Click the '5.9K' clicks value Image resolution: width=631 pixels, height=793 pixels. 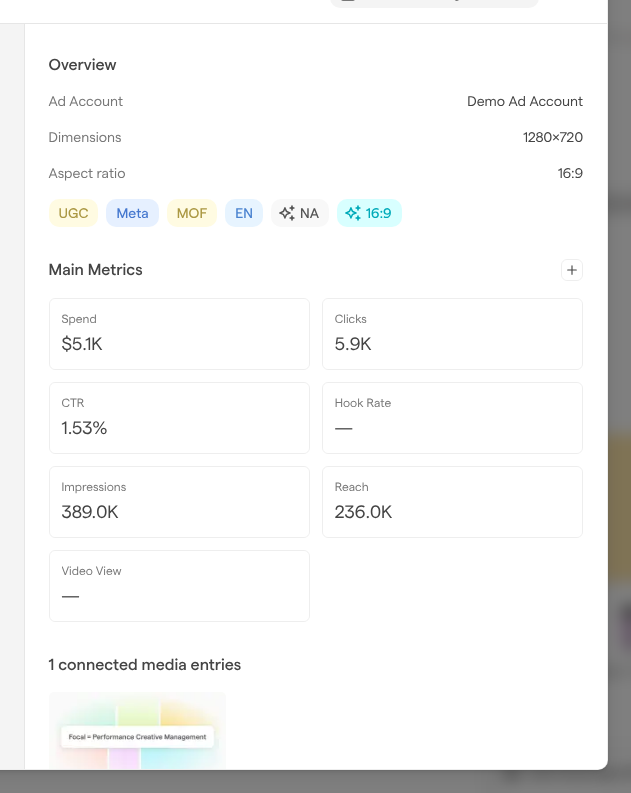tap(353, 344)
